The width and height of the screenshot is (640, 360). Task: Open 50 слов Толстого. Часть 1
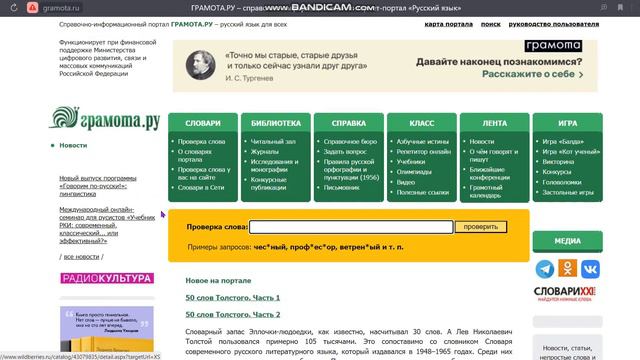pyautogui.click(x=233, y=298)
